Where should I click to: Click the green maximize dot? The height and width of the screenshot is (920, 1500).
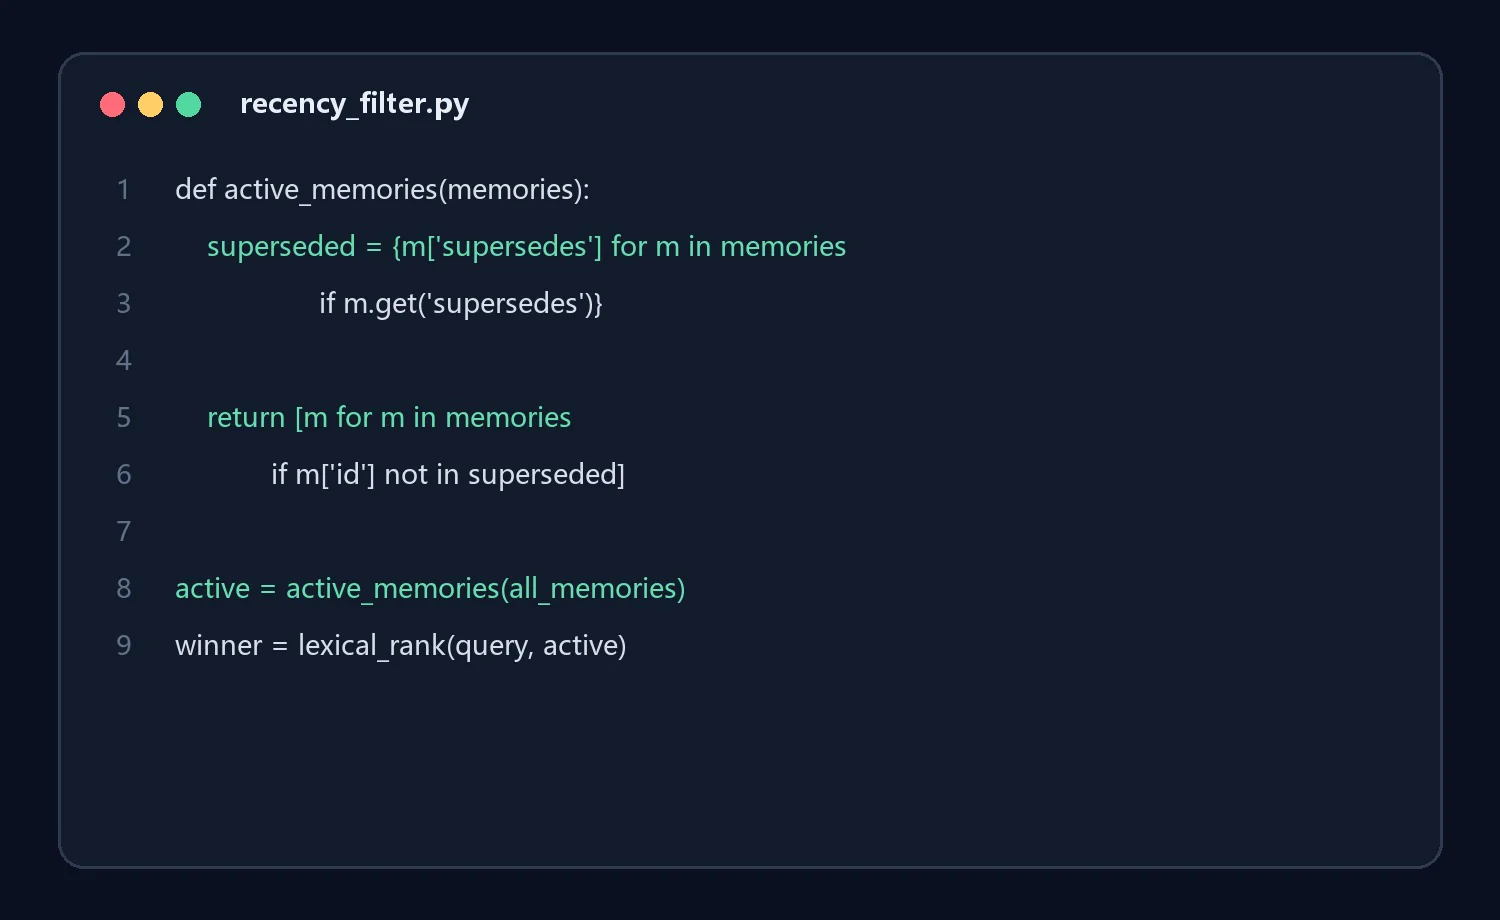click(188, 104)
